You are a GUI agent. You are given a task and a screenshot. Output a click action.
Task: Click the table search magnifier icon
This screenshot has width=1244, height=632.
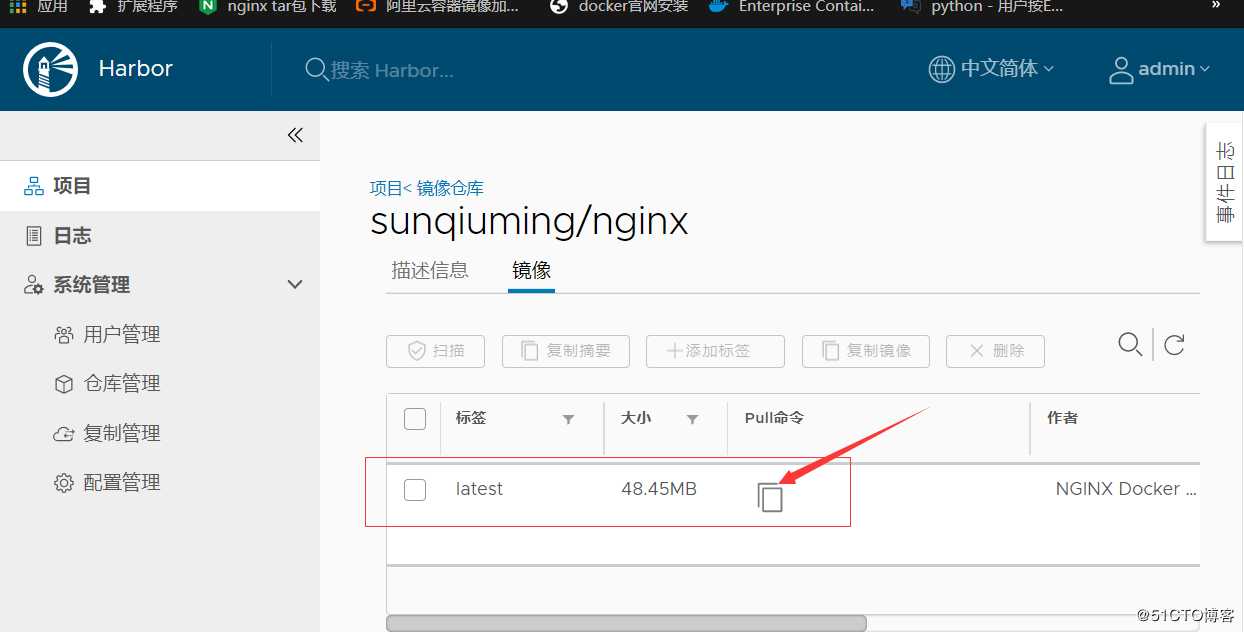[1130, 345]
